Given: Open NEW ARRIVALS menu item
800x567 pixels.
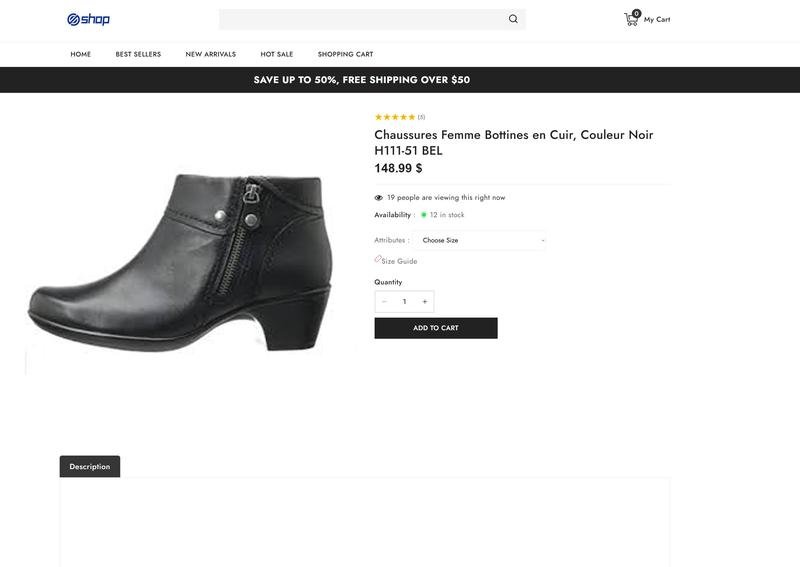Looking at the screenshot, I should [x=211, y=54].
